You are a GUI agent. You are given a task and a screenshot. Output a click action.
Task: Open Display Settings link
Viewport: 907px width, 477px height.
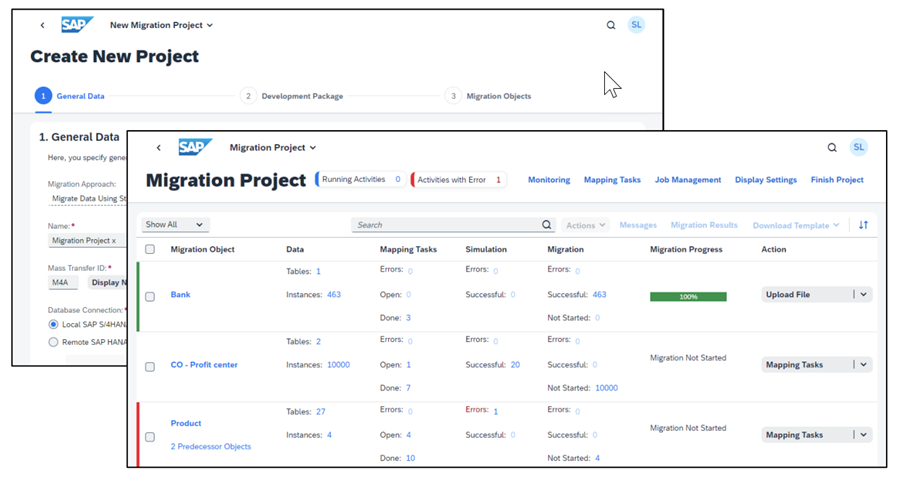click(x=766, y=180)
